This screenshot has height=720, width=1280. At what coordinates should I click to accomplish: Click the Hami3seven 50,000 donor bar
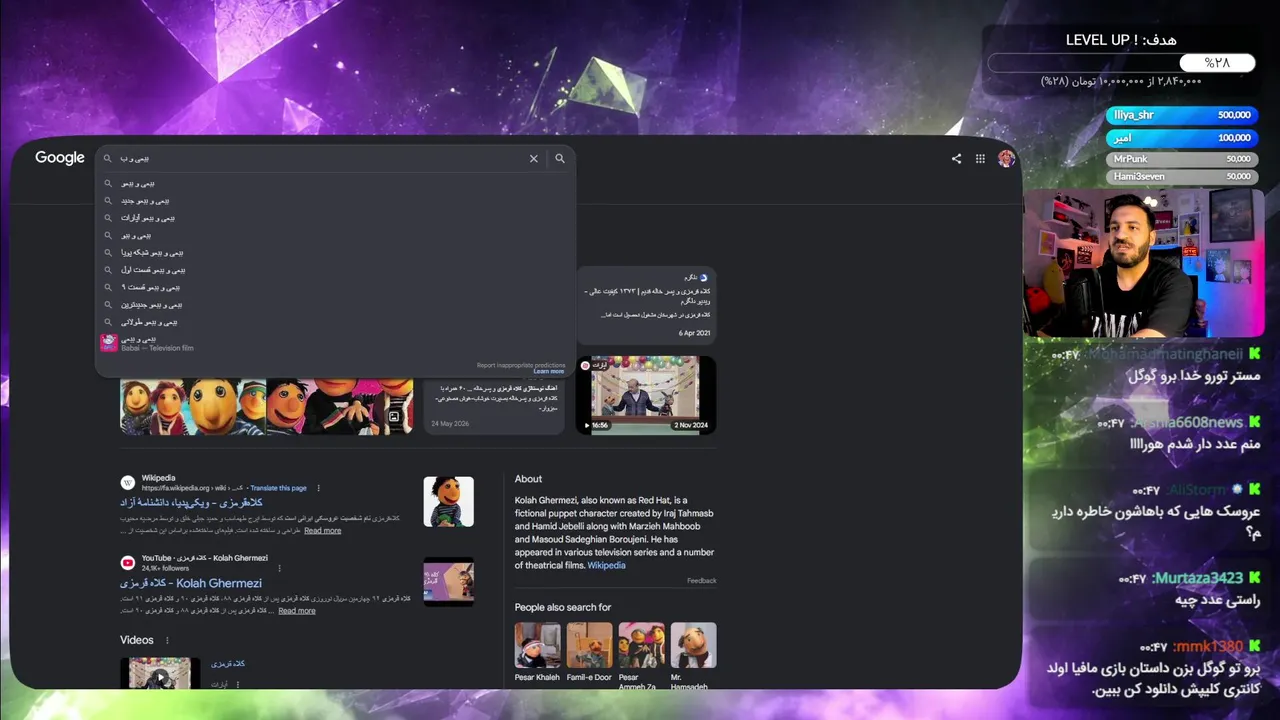pos(1181,176)
